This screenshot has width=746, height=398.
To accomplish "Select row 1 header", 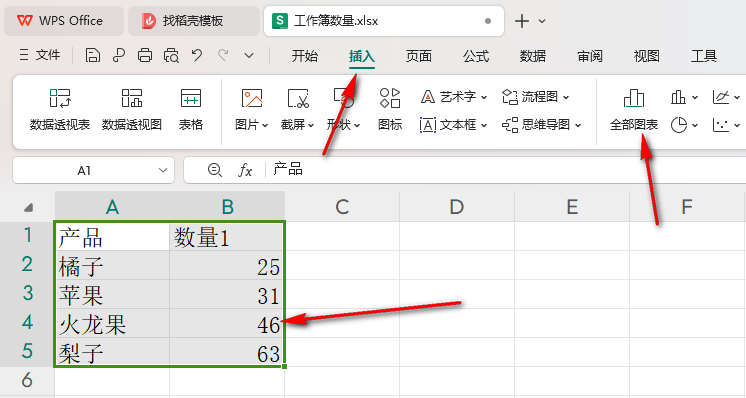I will point(27,236).
